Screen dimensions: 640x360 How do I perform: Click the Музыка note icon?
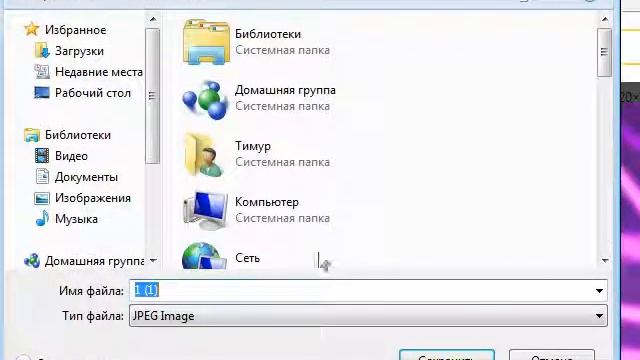(42, 219)
